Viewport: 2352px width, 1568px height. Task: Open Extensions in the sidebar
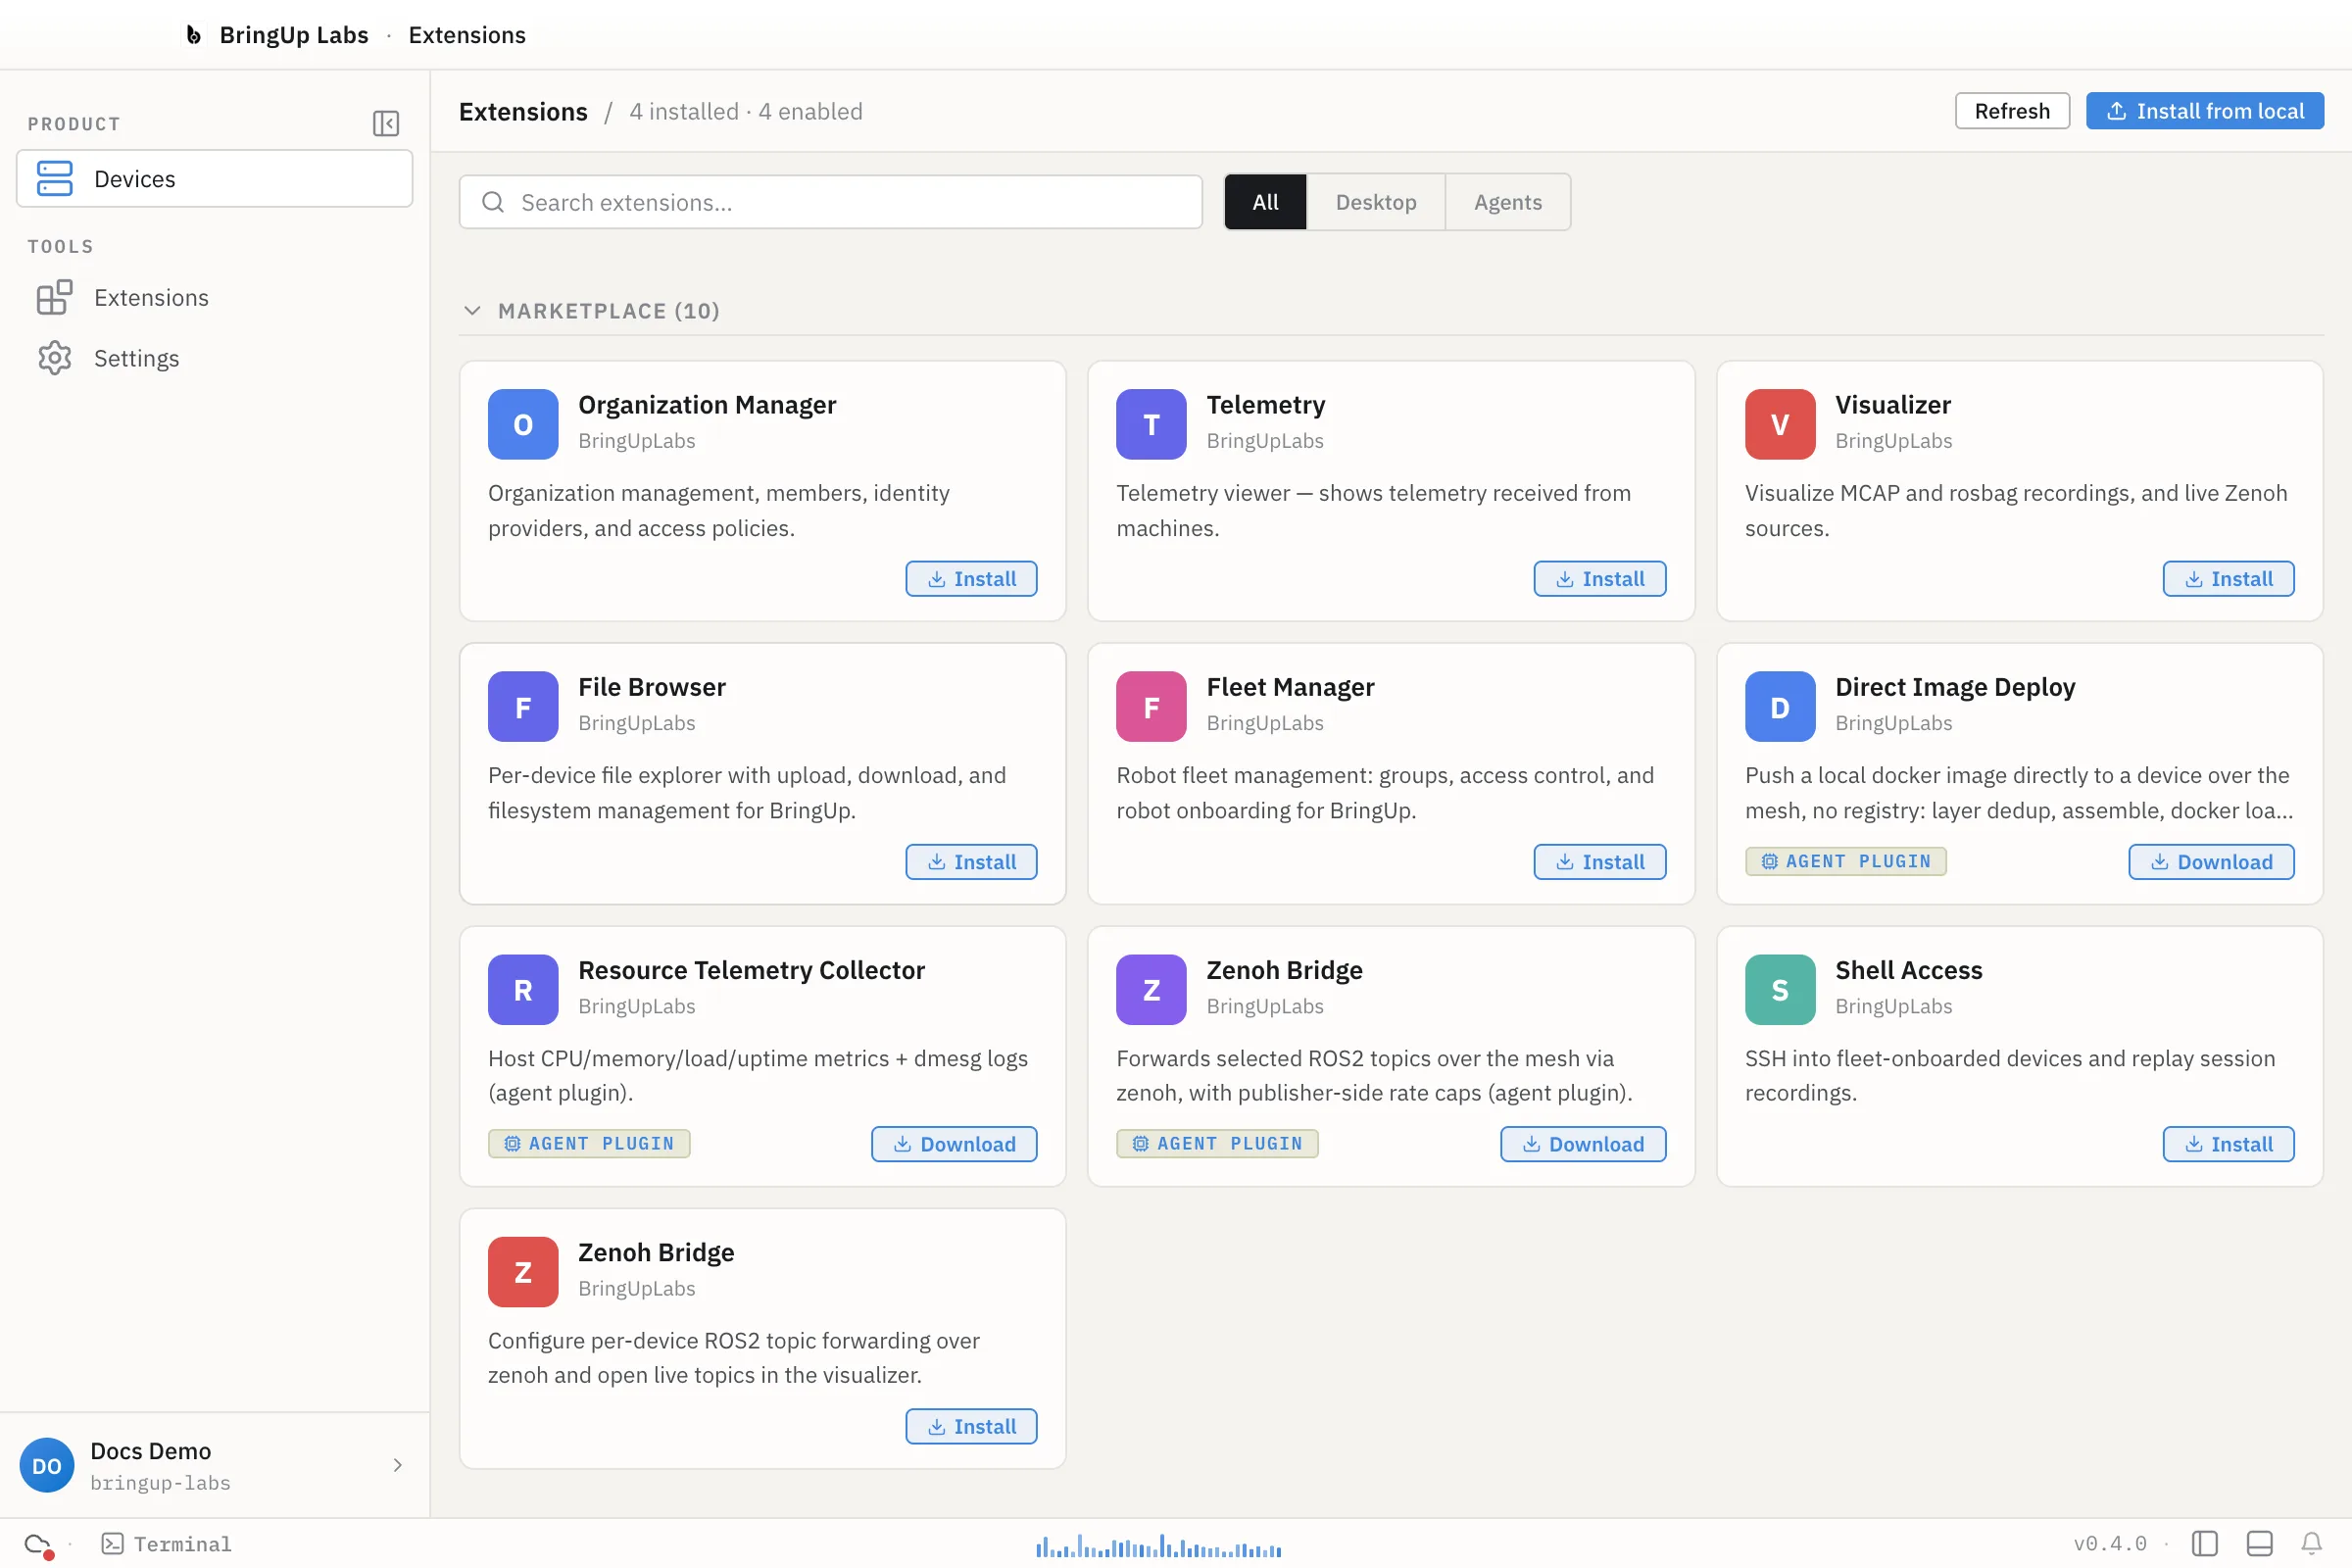214,298
